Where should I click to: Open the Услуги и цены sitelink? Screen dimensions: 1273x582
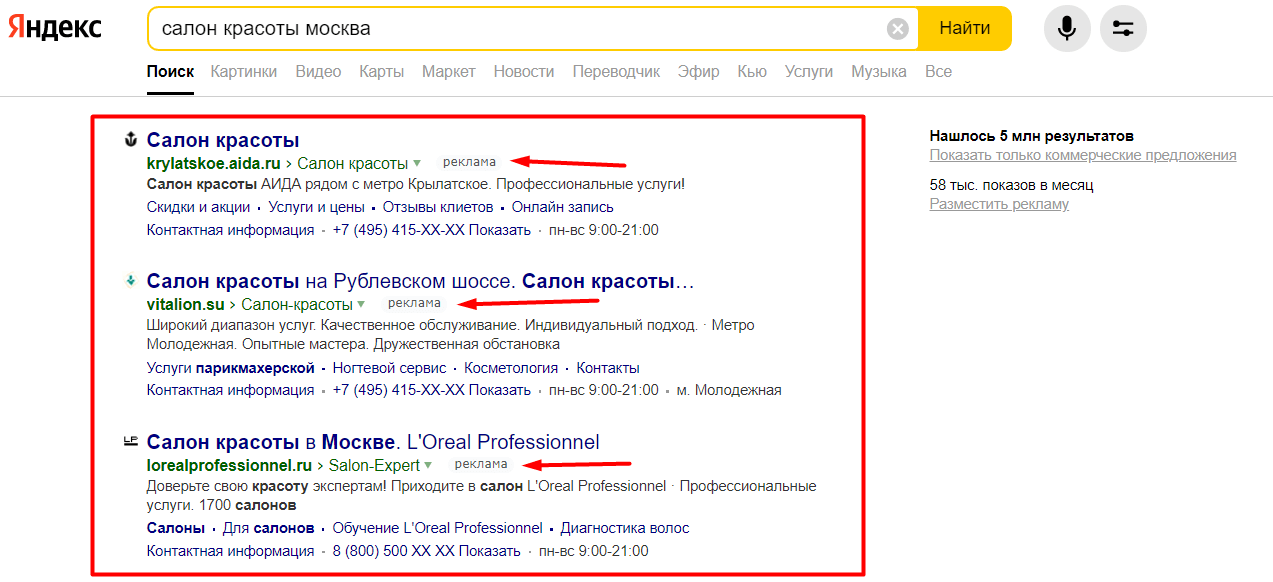316,207
